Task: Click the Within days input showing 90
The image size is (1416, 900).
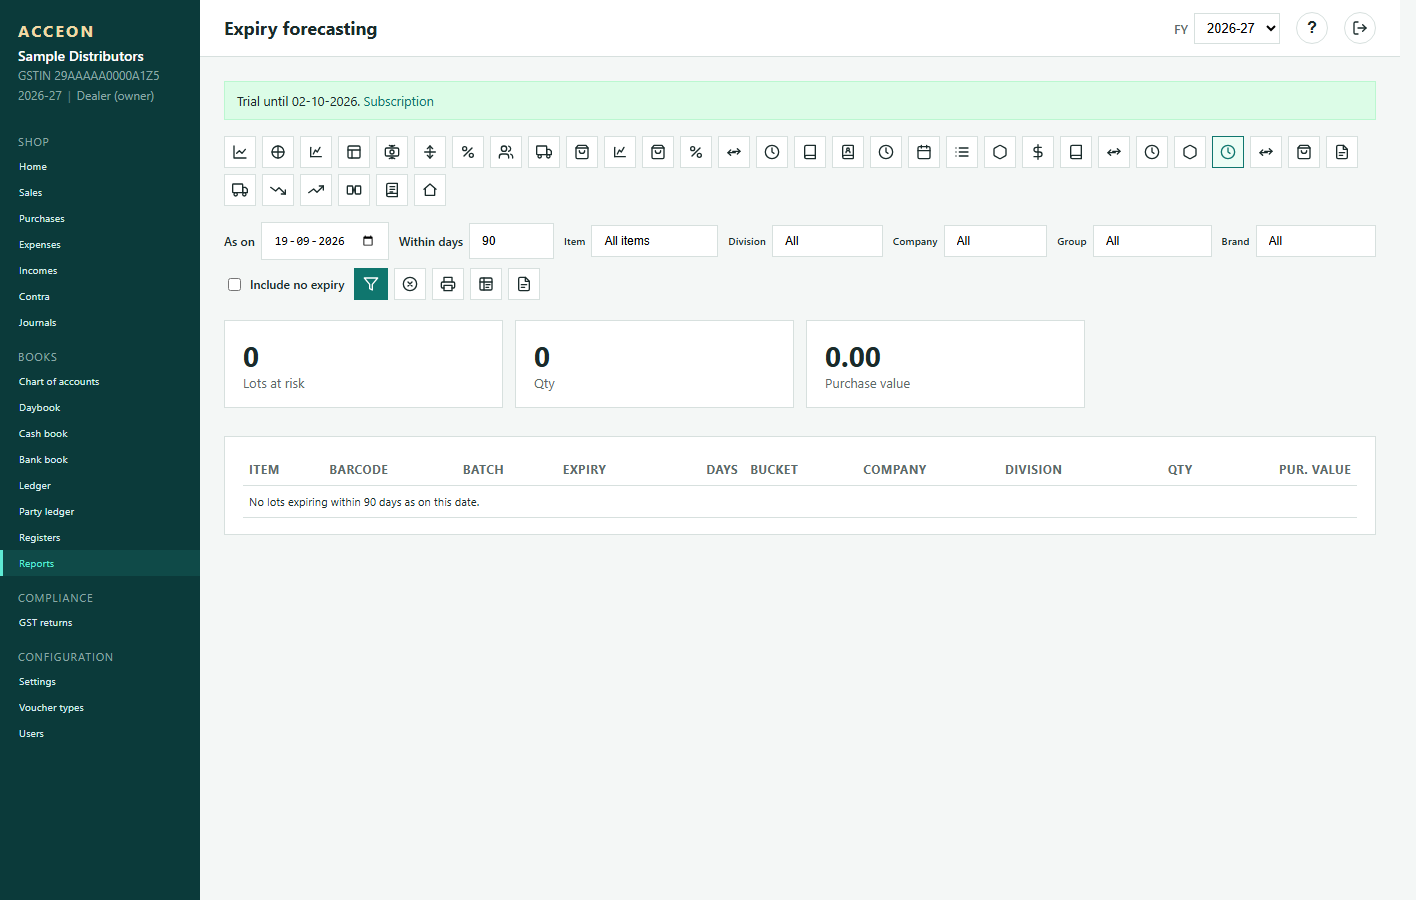Action: [511, 241]
